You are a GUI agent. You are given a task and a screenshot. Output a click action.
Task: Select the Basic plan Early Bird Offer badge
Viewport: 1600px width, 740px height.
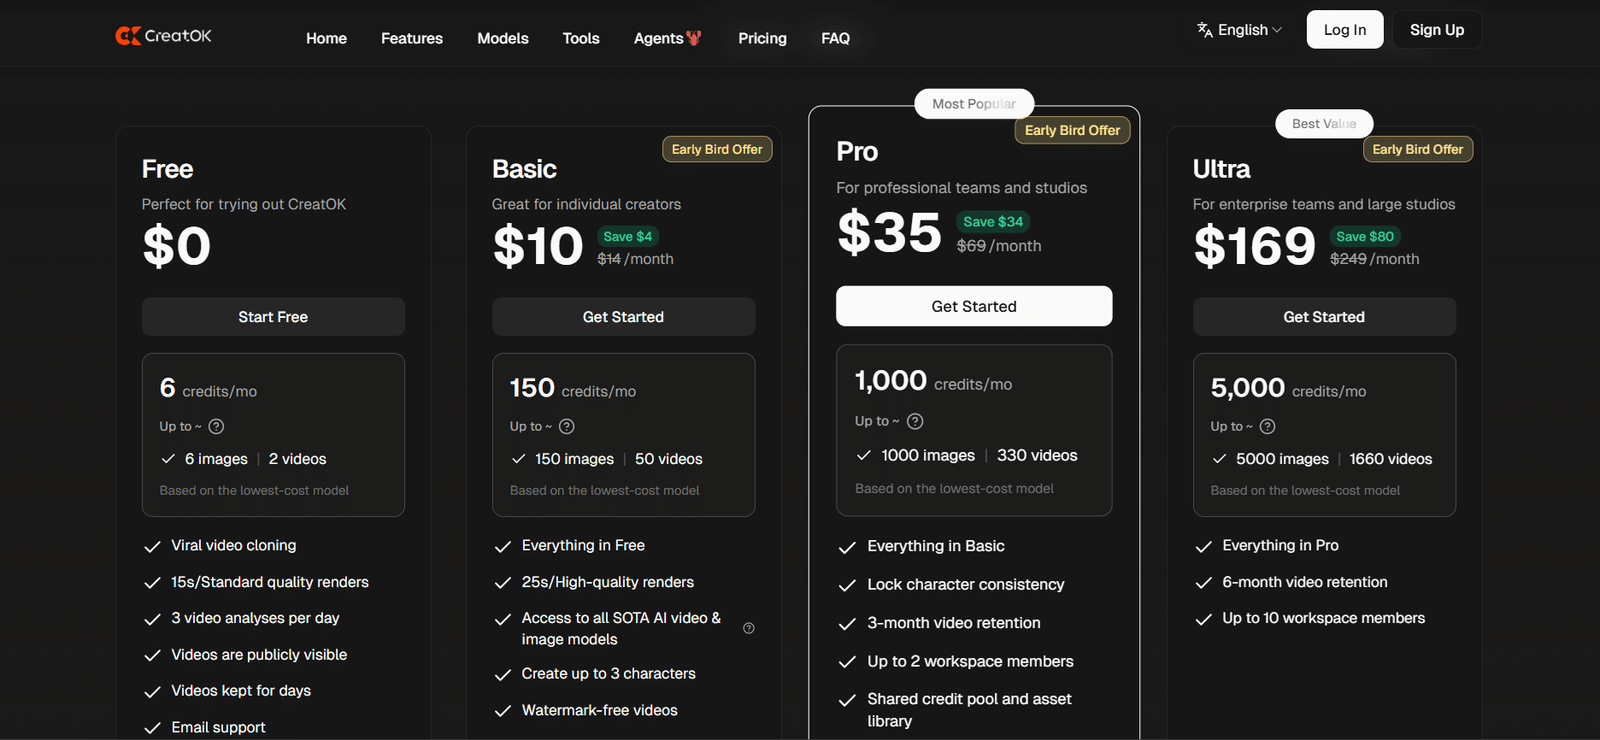click(717, 149)
